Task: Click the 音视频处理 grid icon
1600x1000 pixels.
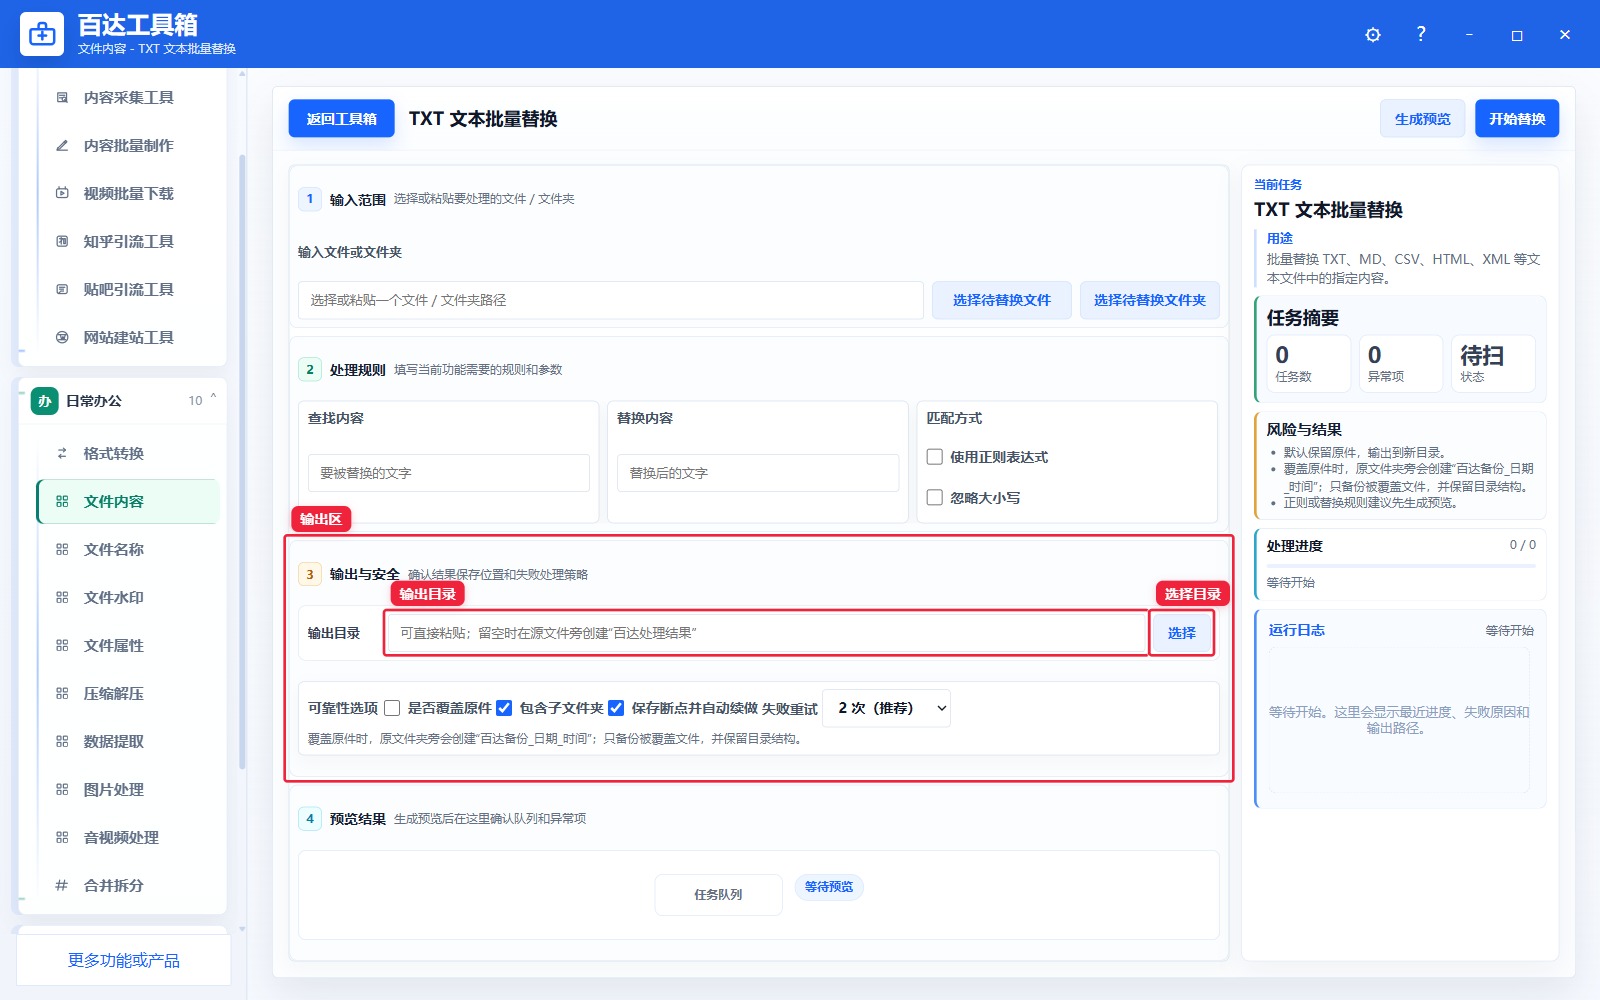Action: point(62,838)
